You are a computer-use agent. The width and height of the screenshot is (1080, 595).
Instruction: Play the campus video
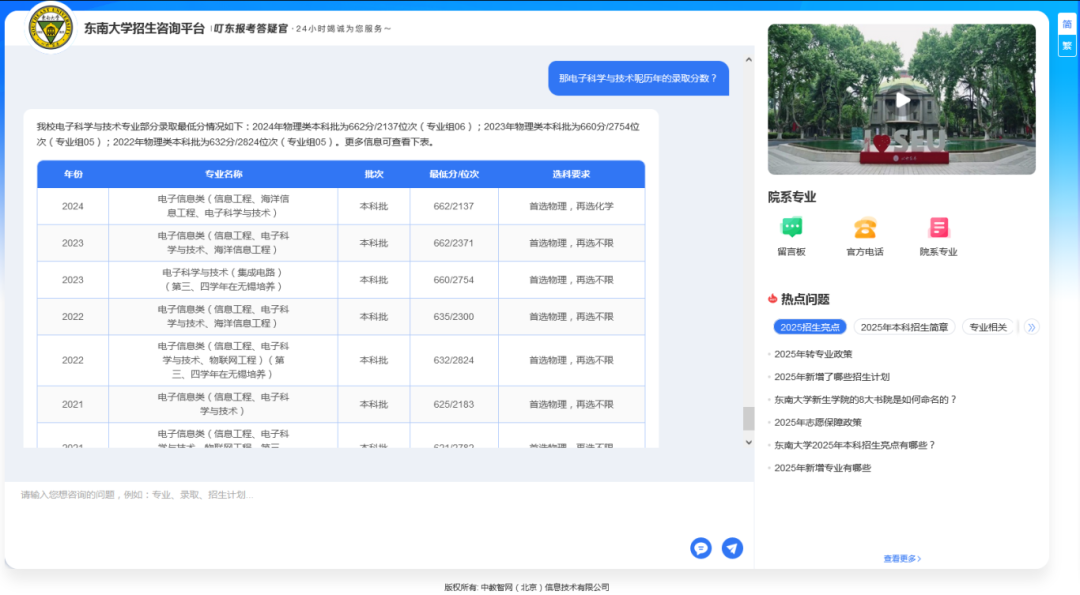902,100
